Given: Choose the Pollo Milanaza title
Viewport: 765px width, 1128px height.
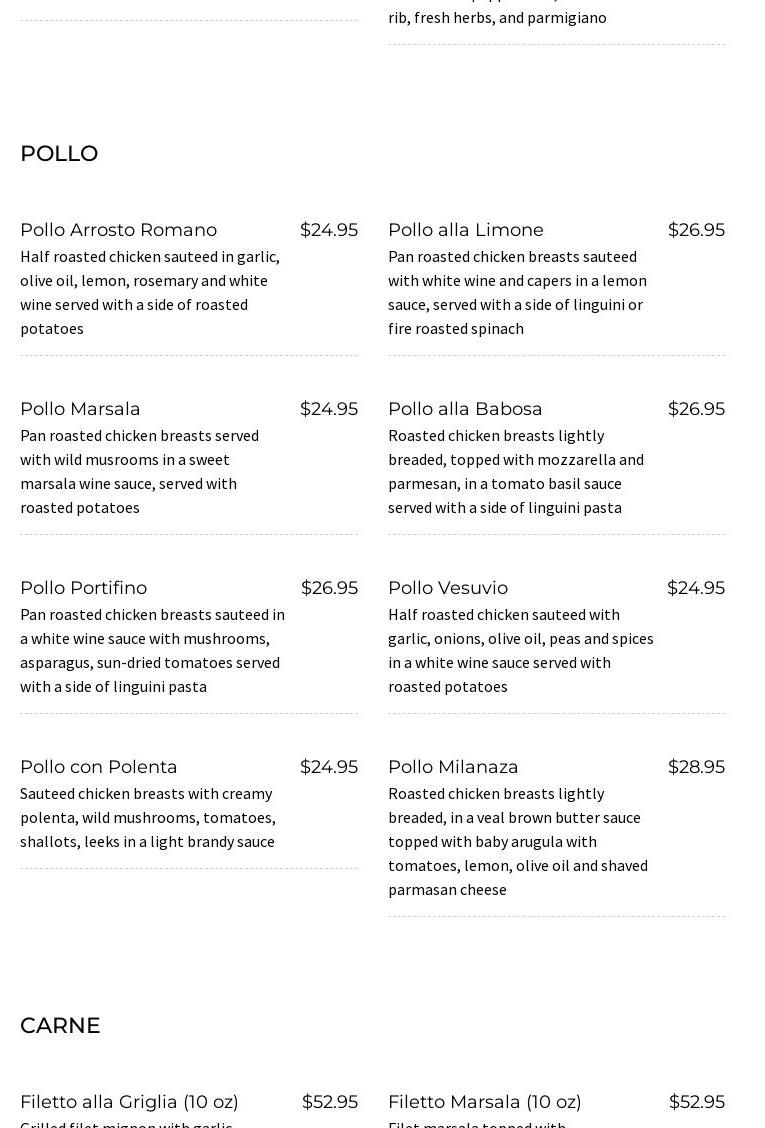Looking at the screenshot, I should 453,767.
